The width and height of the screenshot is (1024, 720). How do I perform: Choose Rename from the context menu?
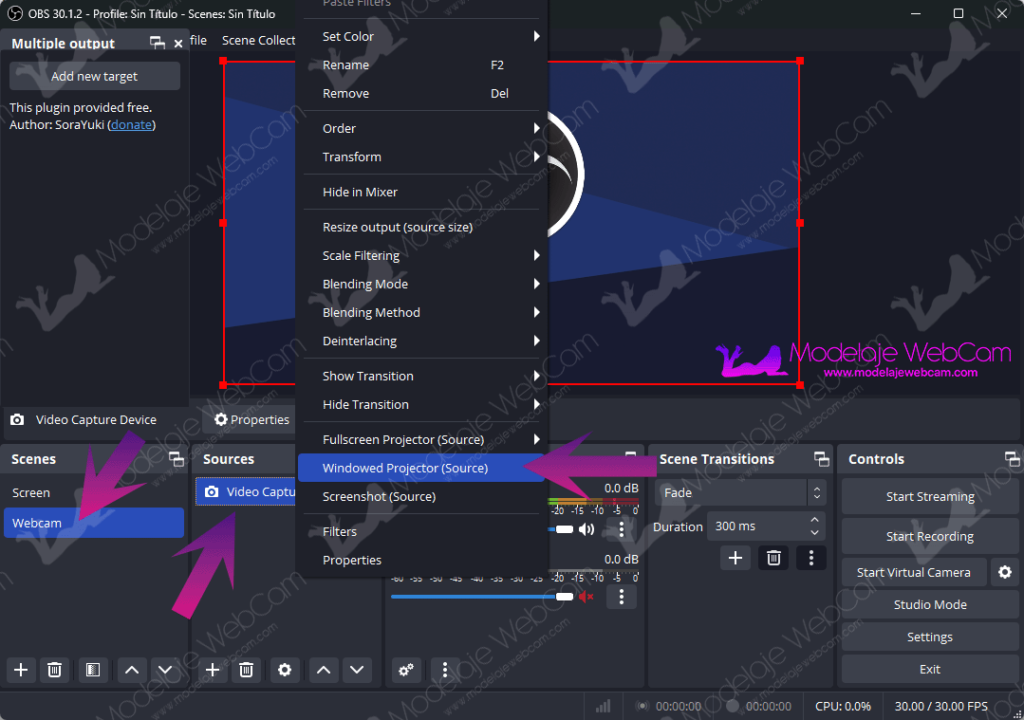[422, 65]
